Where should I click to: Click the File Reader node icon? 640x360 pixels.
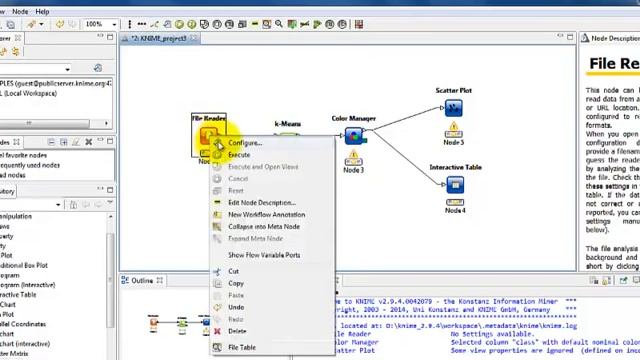[209, 136]
